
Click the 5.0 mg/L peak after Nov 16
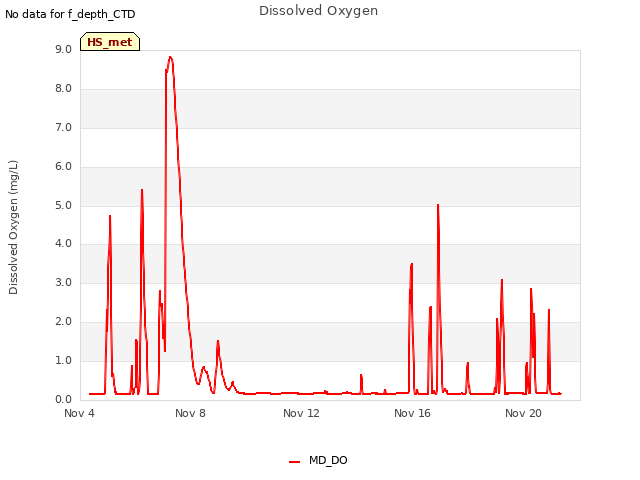click(x=438, y=205)
